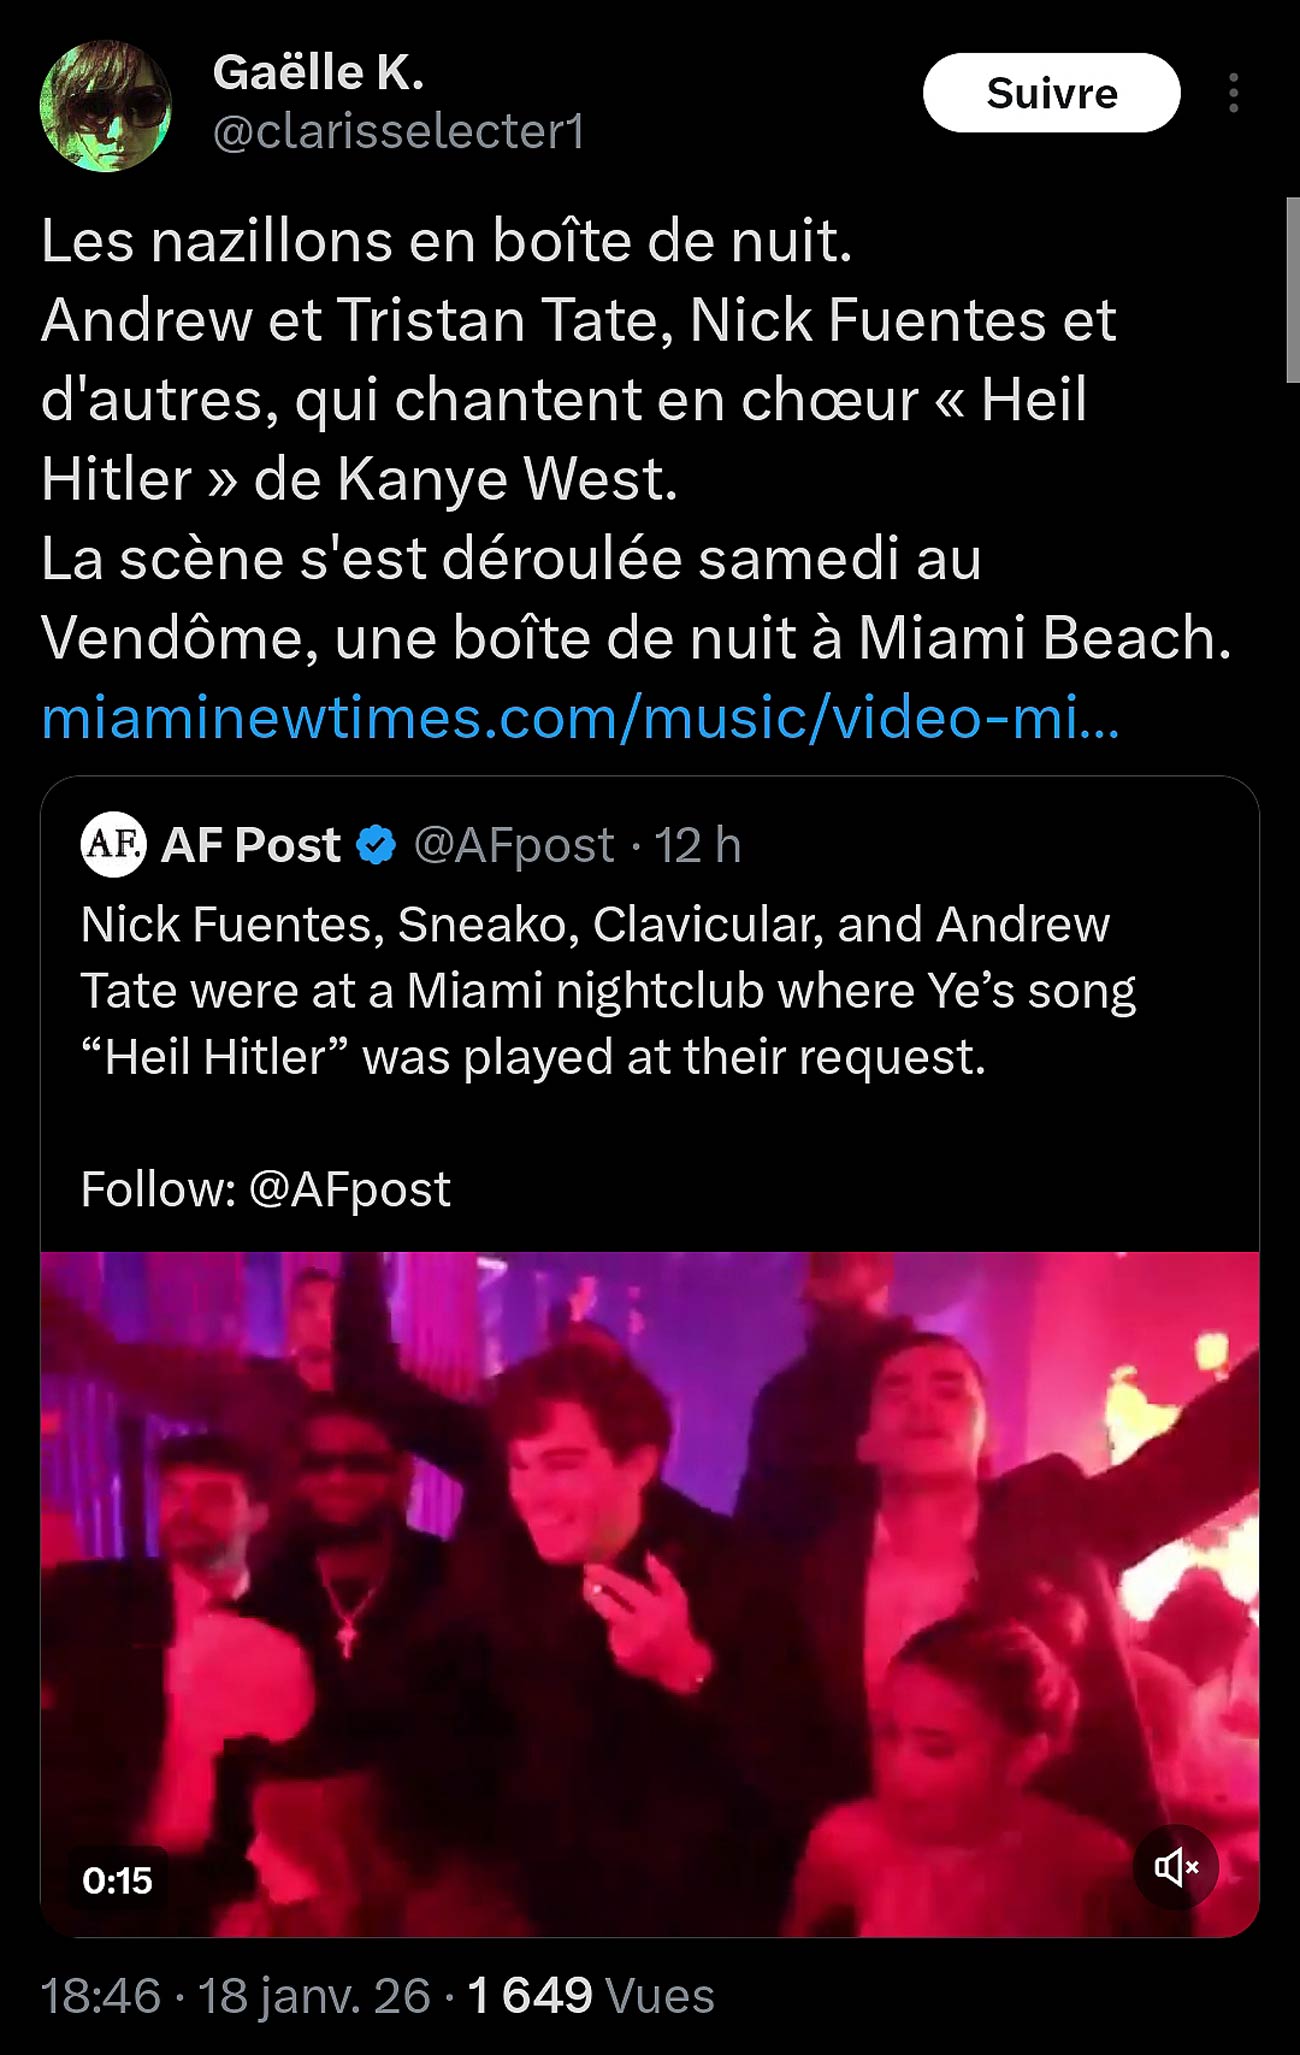Play the quoted nightclub video
The image size is (1300, 2055).
click(x=650, y=1590)
